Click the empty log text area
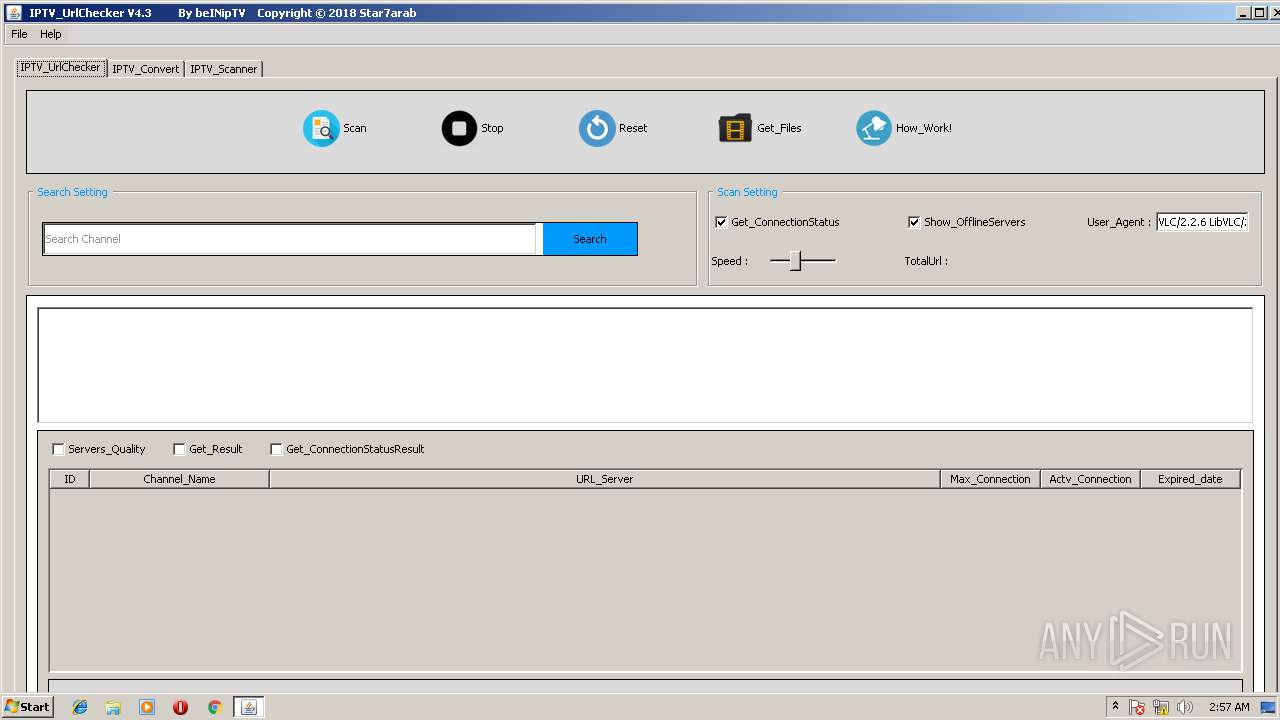Viewport: 1280px width, 720px height. 645,365
